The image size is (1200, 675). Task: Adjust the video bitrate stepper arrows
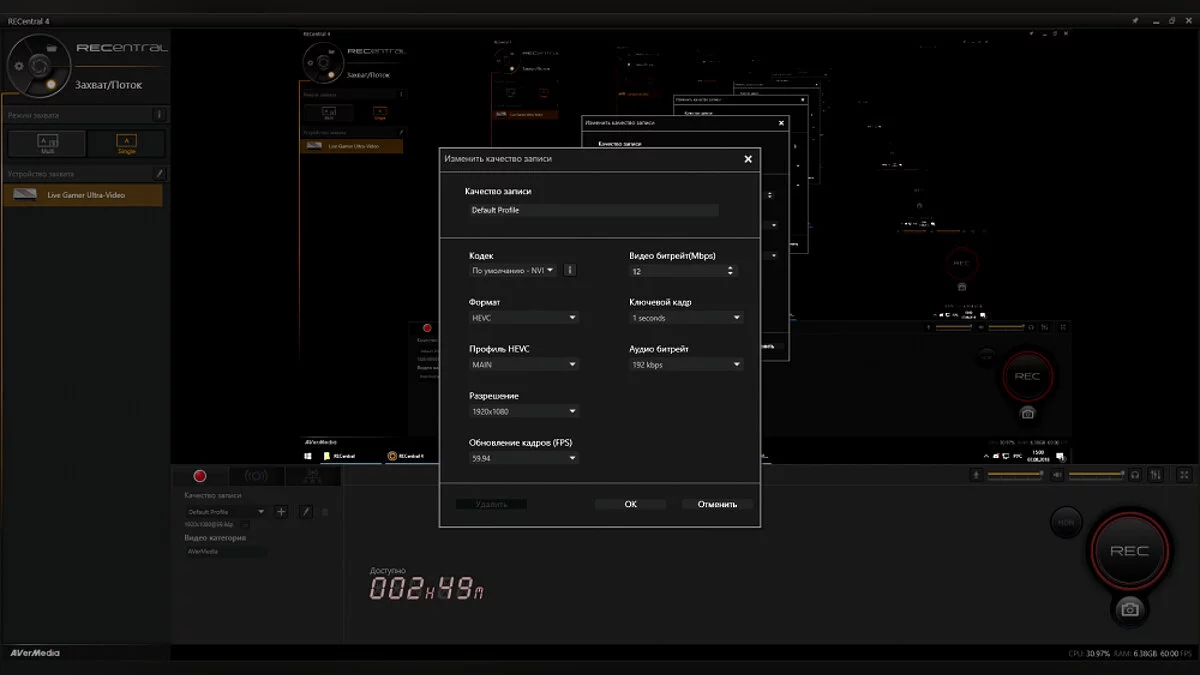click(x=731, y=271)
